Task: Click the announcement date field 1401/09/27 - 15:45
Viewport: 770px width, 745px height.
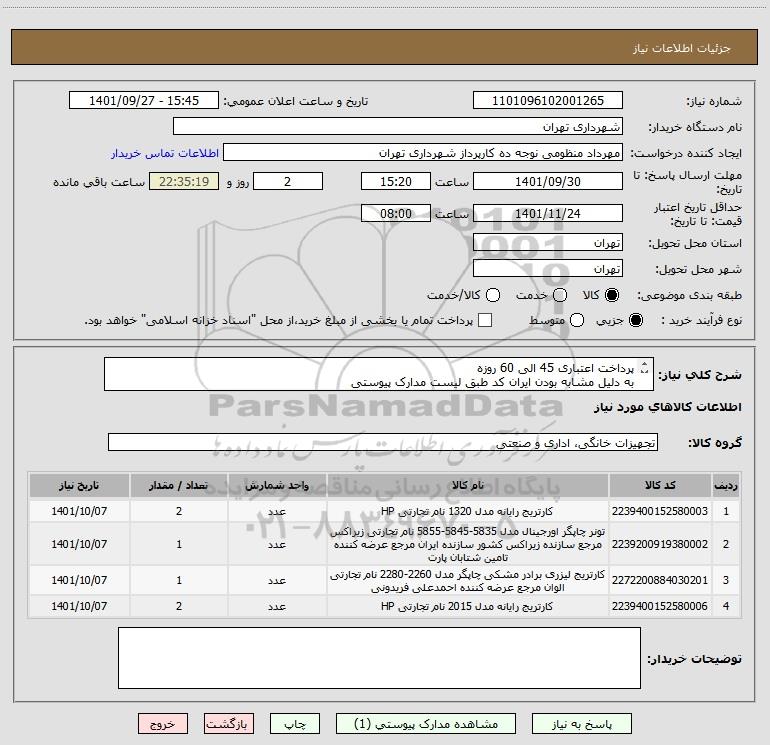Action: pos(144,101)
